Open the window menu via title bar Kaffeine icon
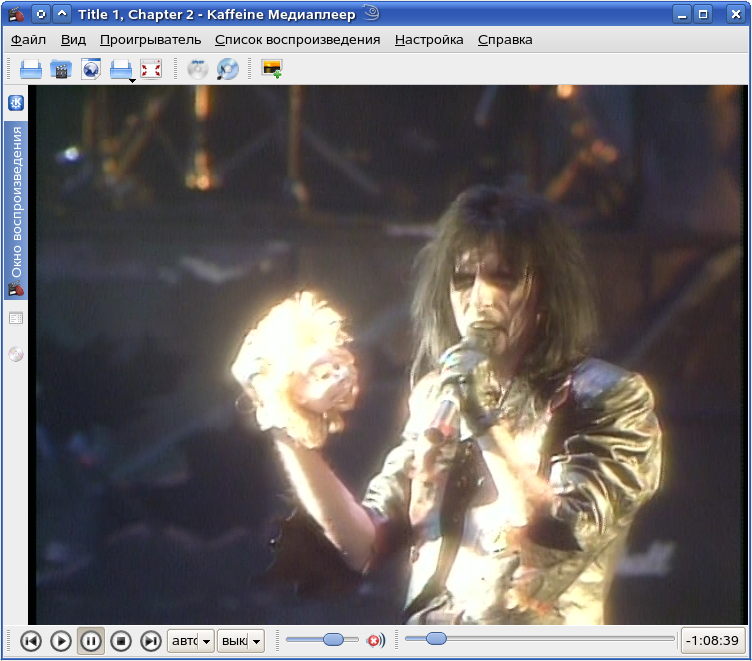The width and height of the screenshot is (752, 661). [16, 14]
